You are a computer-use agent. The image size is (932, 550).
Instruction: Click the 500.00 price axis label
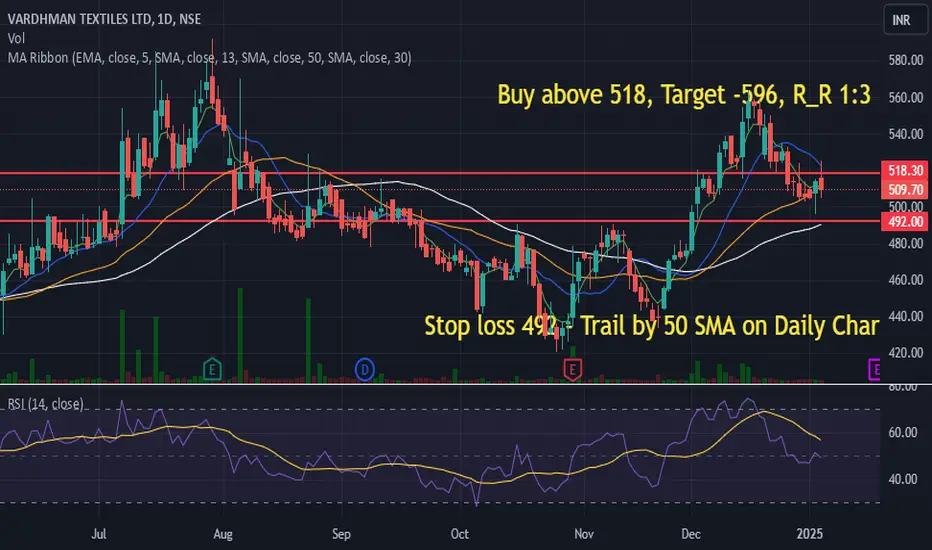click(906, 207)
